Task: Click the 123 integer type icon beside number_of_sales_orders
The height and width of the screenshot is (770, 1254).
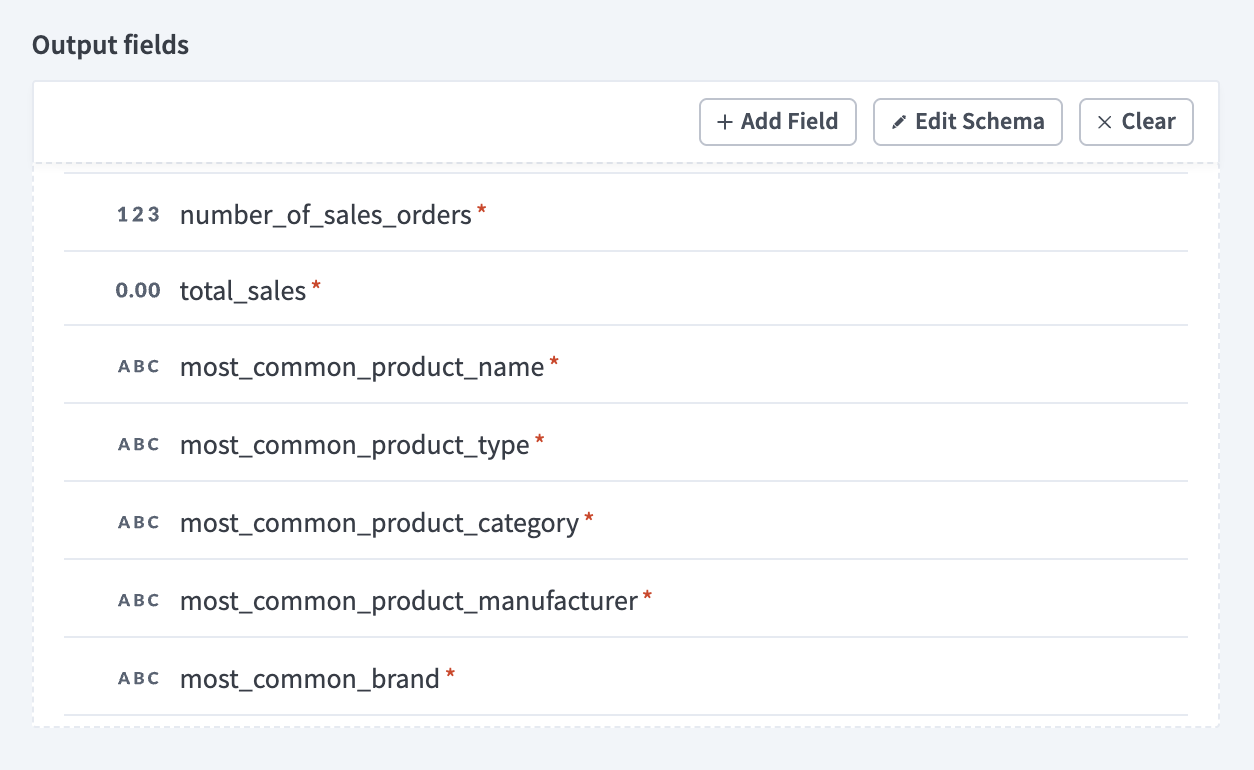Action: 138,214
